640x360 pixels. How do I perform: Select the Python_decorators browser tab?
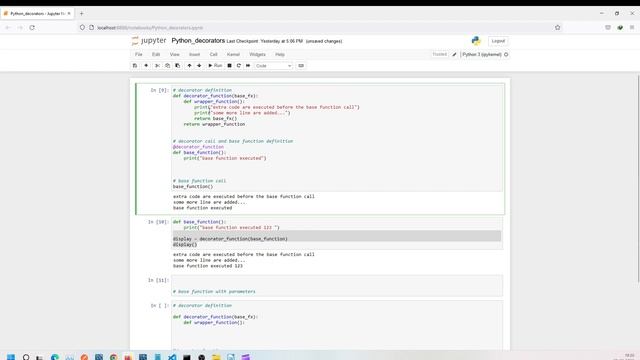(37, 13)
